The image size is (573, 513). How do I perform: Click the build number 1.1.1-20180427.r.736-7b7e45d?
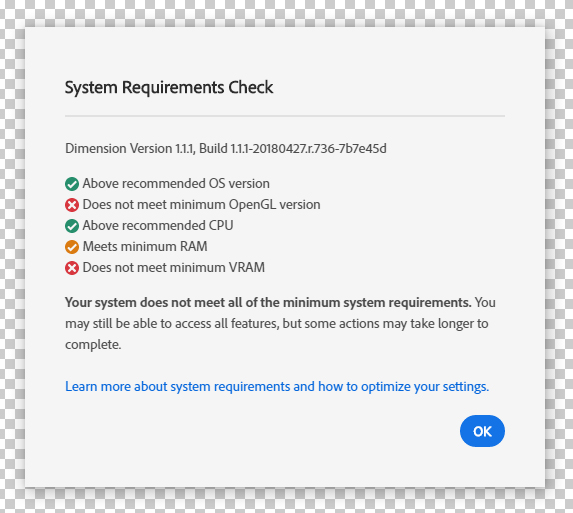(x=308, y=149)
